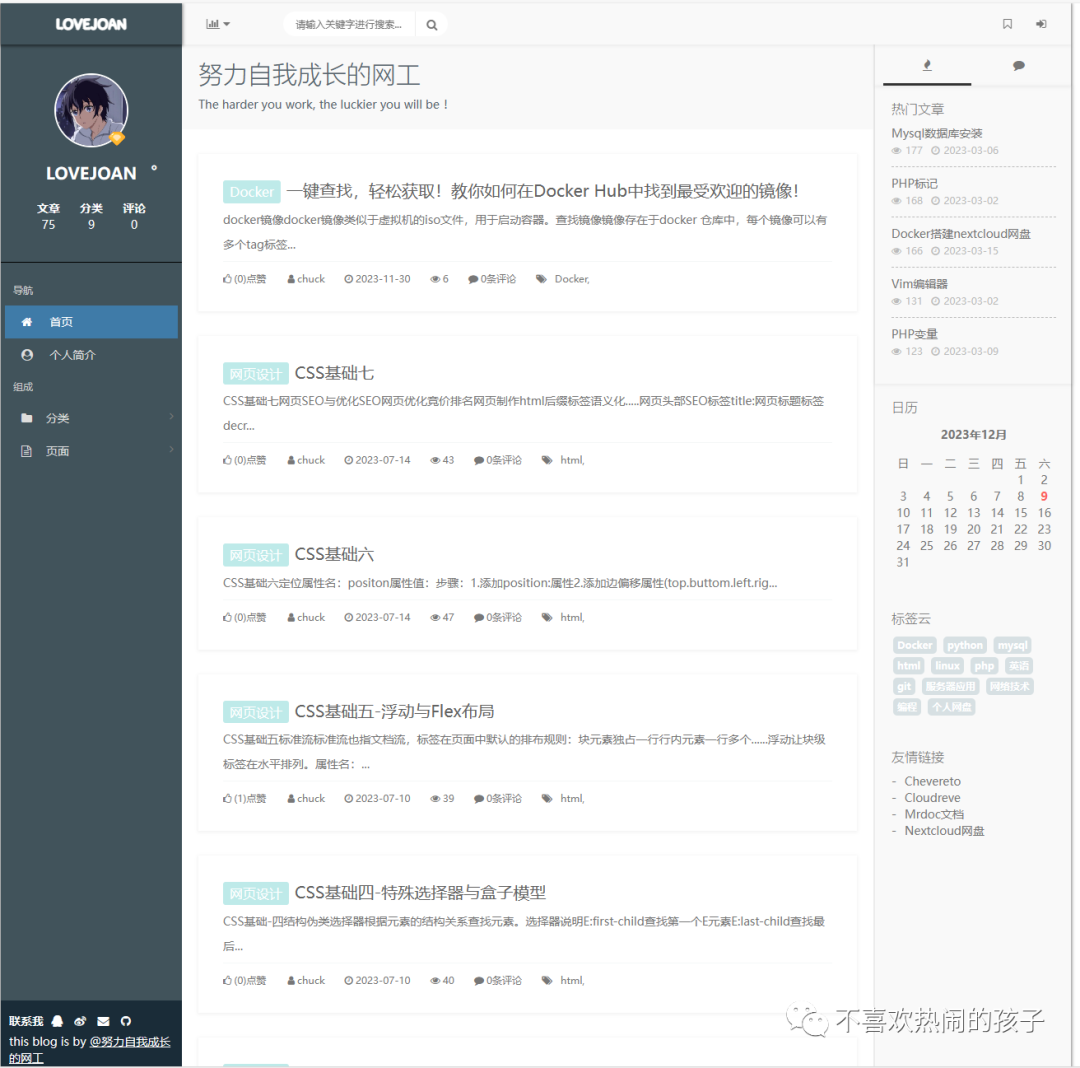
Task: Expand the 分类 navigation item
Action: point(170,418)
